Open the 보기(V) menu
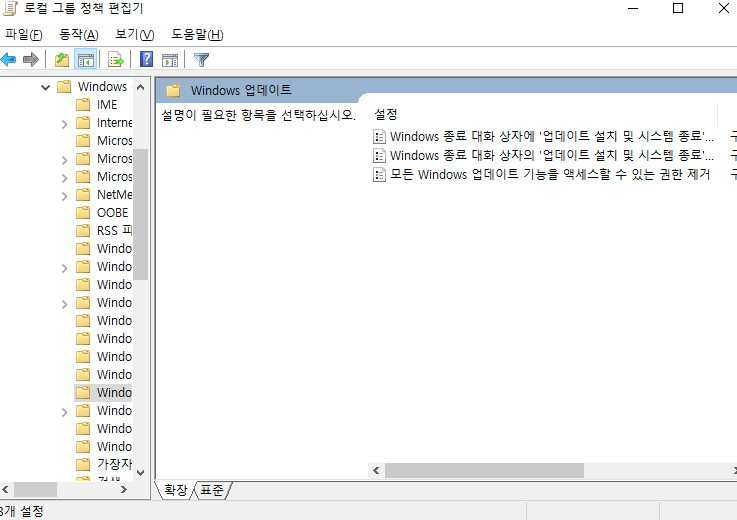The width and height of the screenshot is (737, 520). coord(134,34)
